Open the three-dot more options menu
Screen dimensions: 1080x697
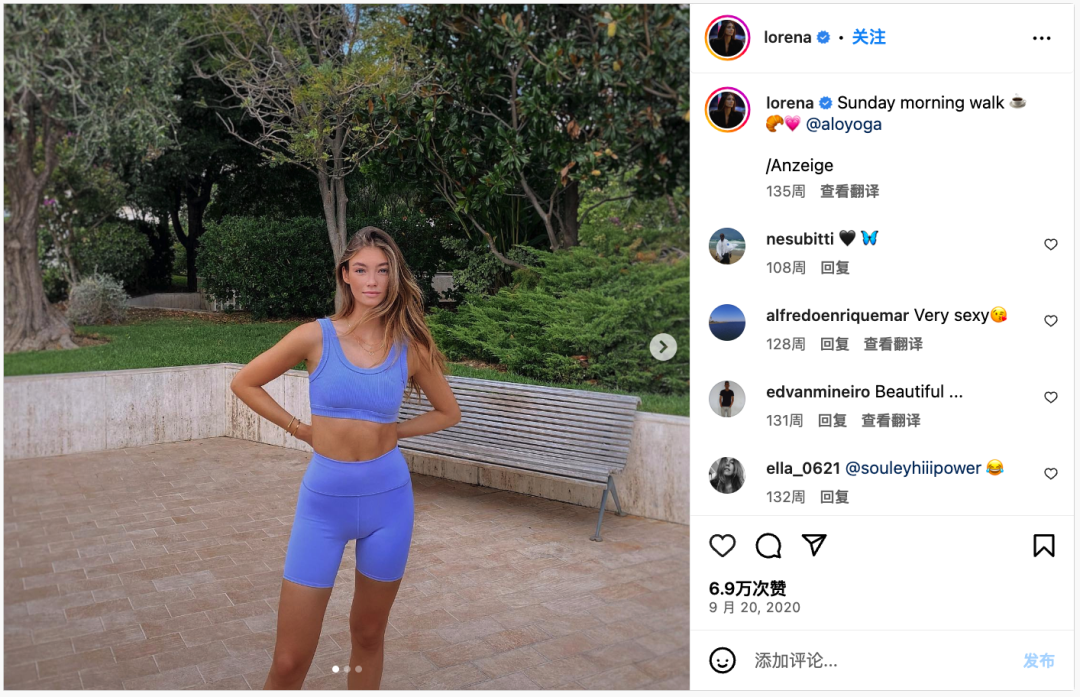1041,38
